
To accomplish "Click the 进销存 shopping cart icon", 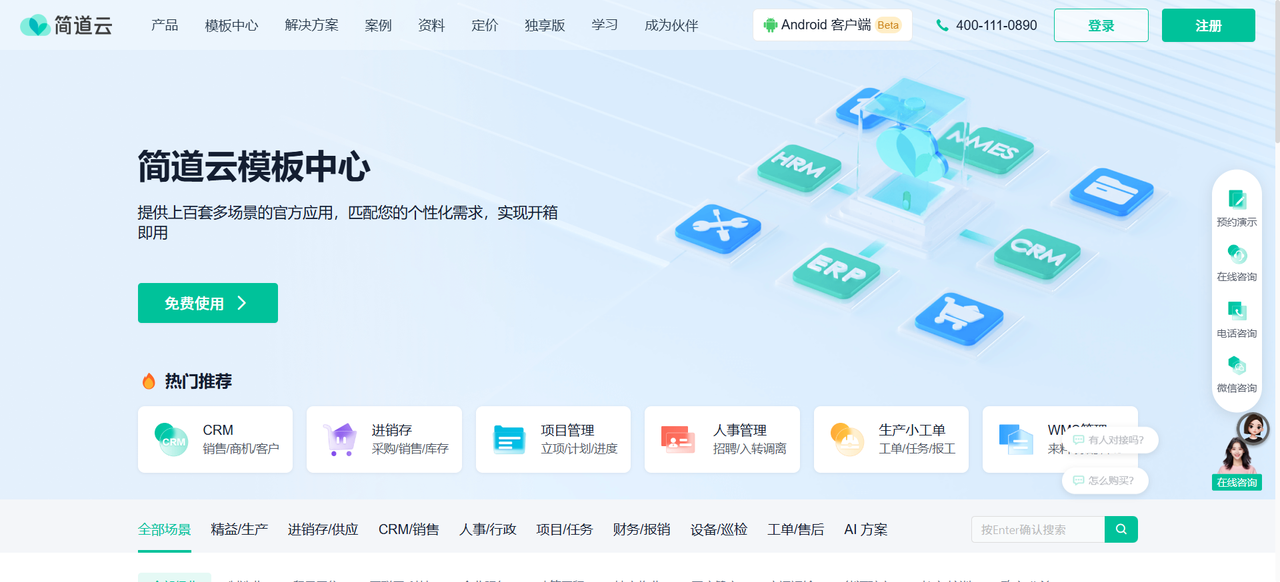I will [340, 439].
